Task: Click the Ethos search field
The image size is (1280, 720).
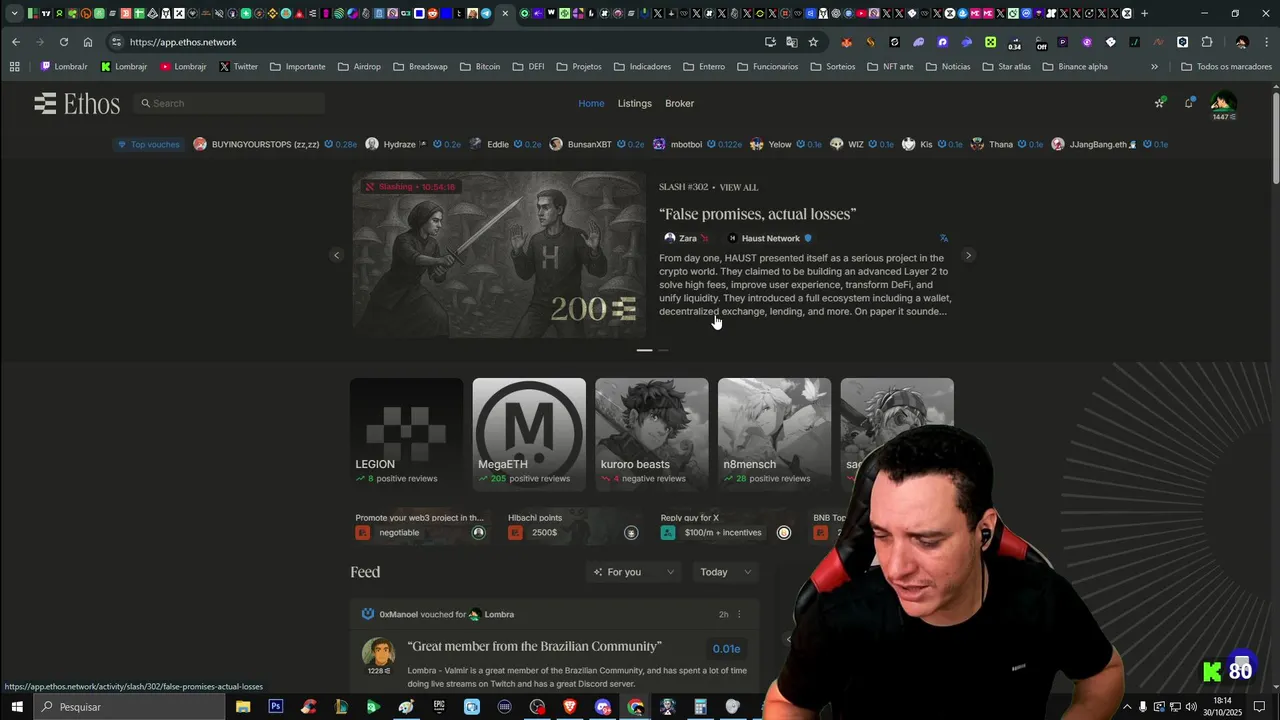Action: point(229,103)
